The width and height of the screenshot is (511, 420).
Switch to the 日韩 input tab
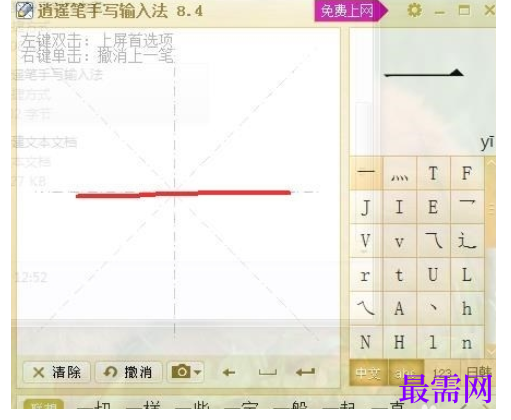[478, 373]
